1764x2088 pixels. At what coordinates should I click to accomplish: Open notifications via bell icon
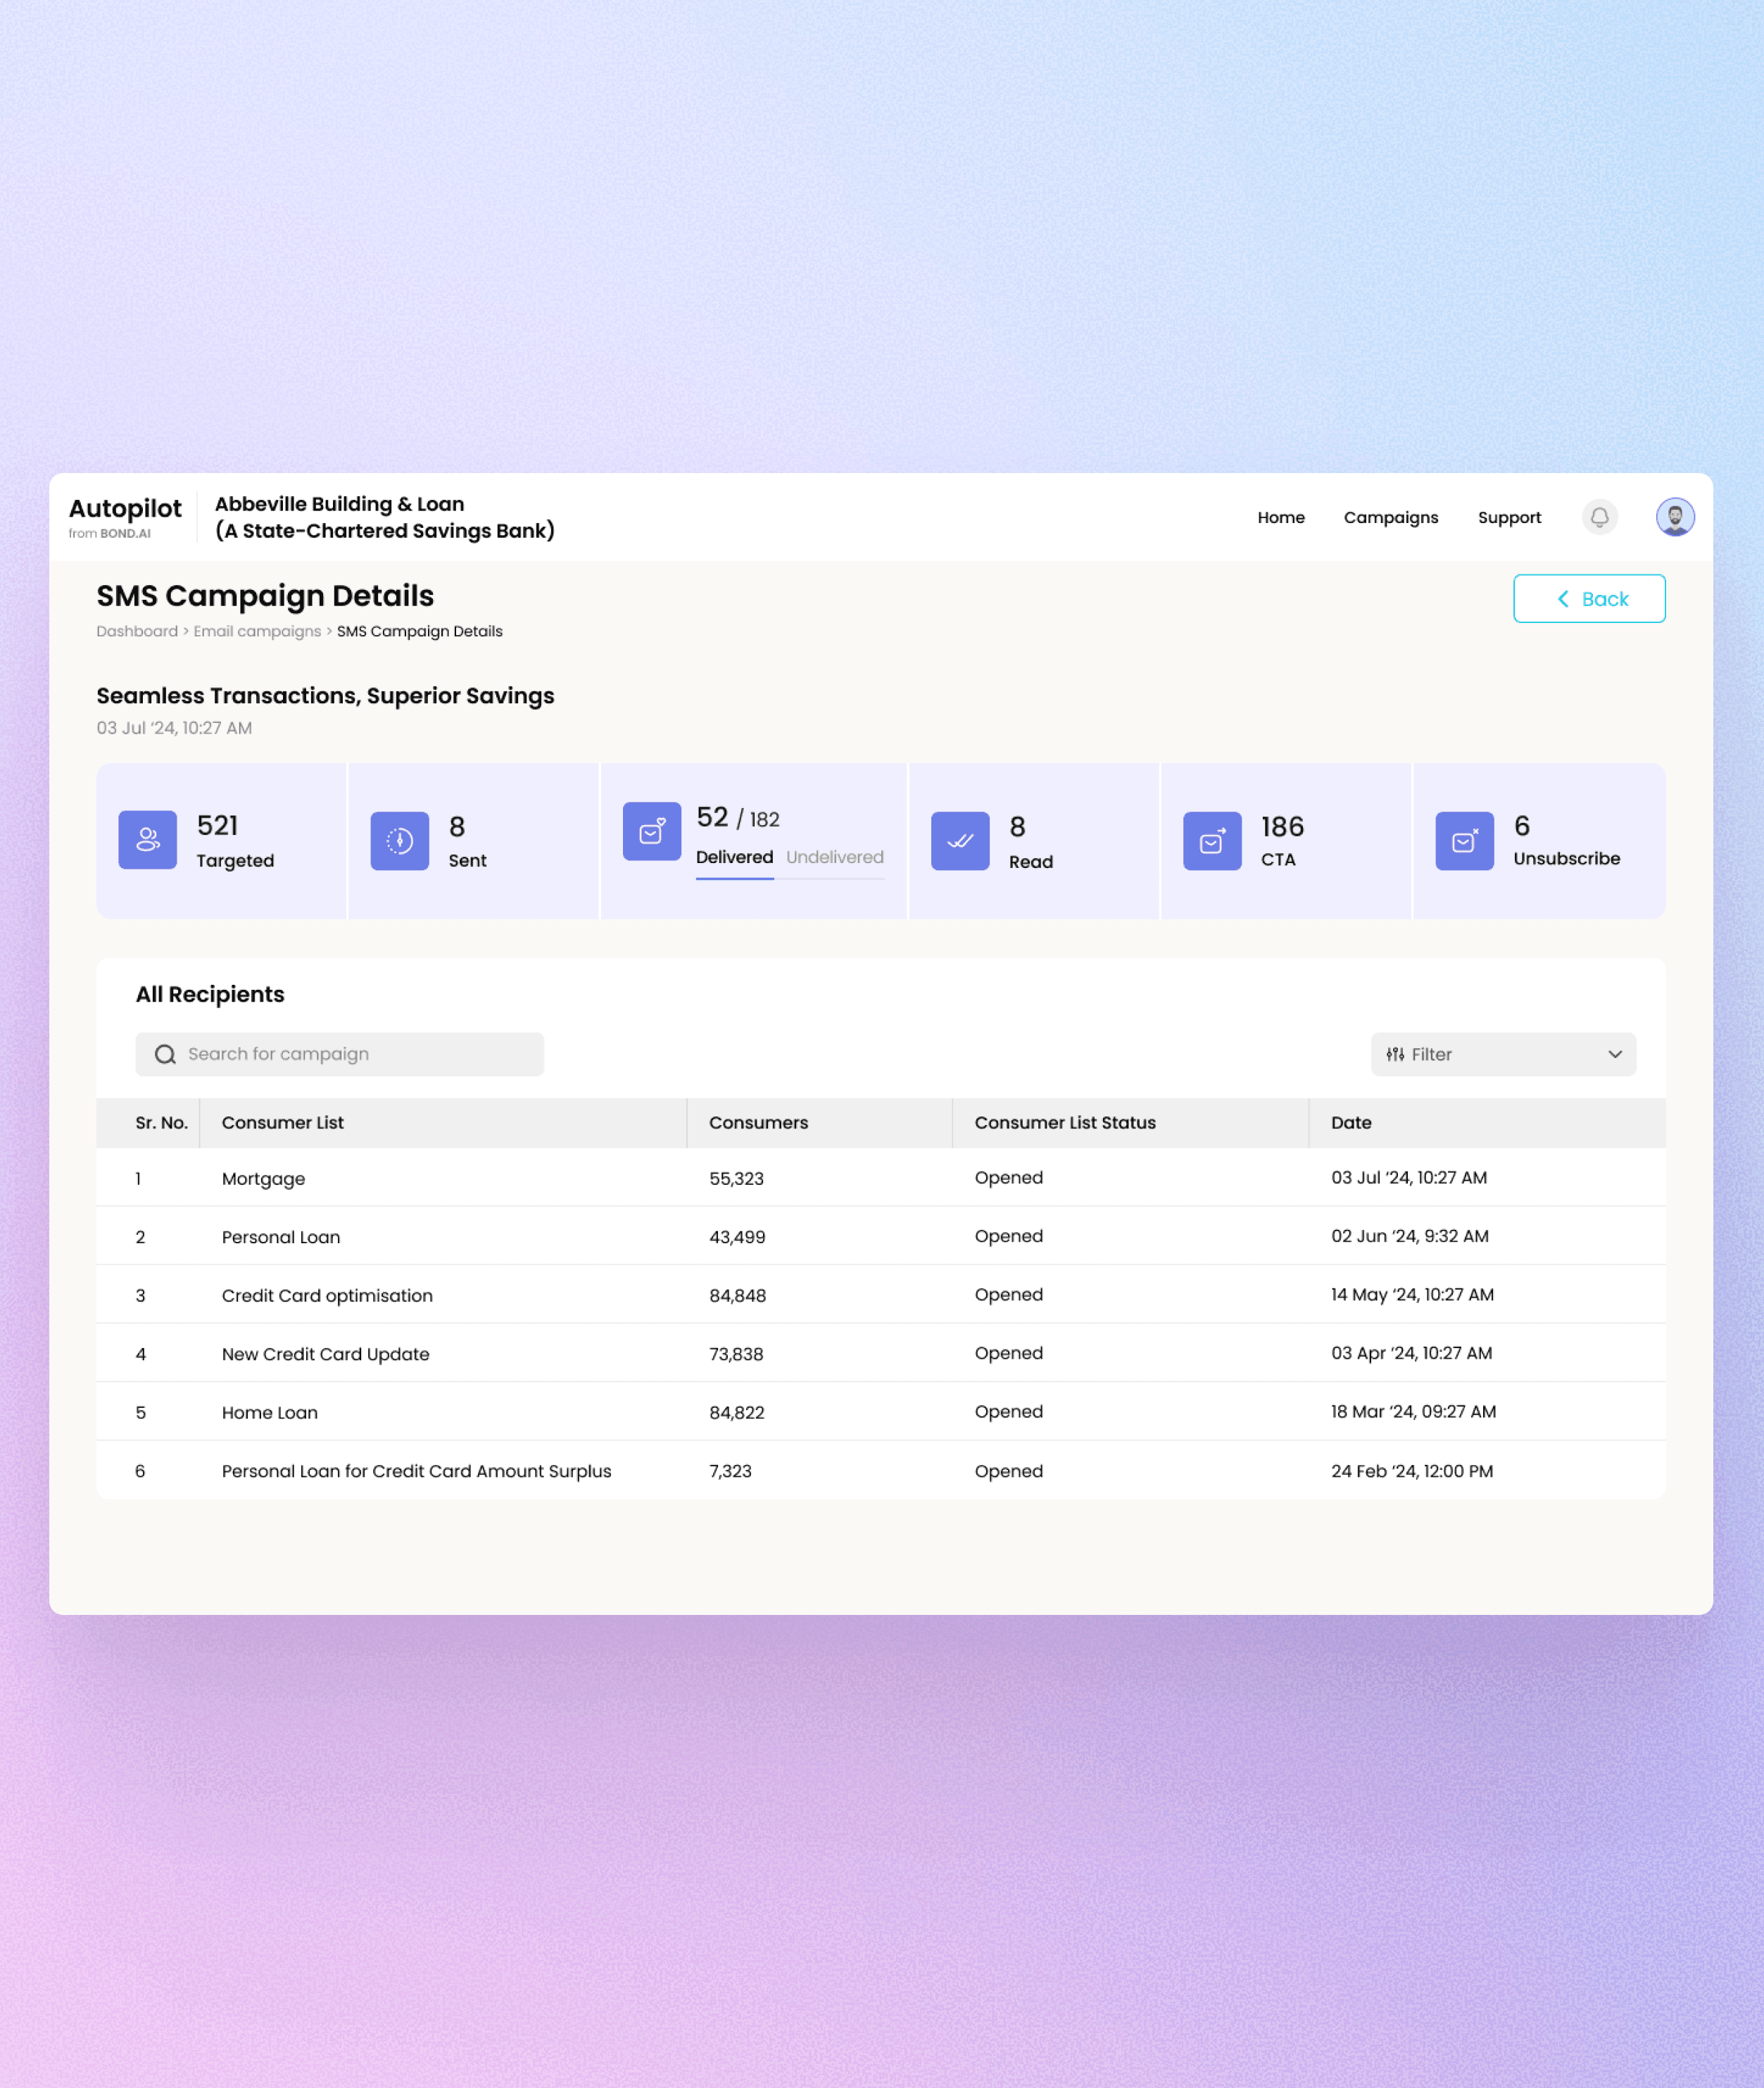point(1599,517)
